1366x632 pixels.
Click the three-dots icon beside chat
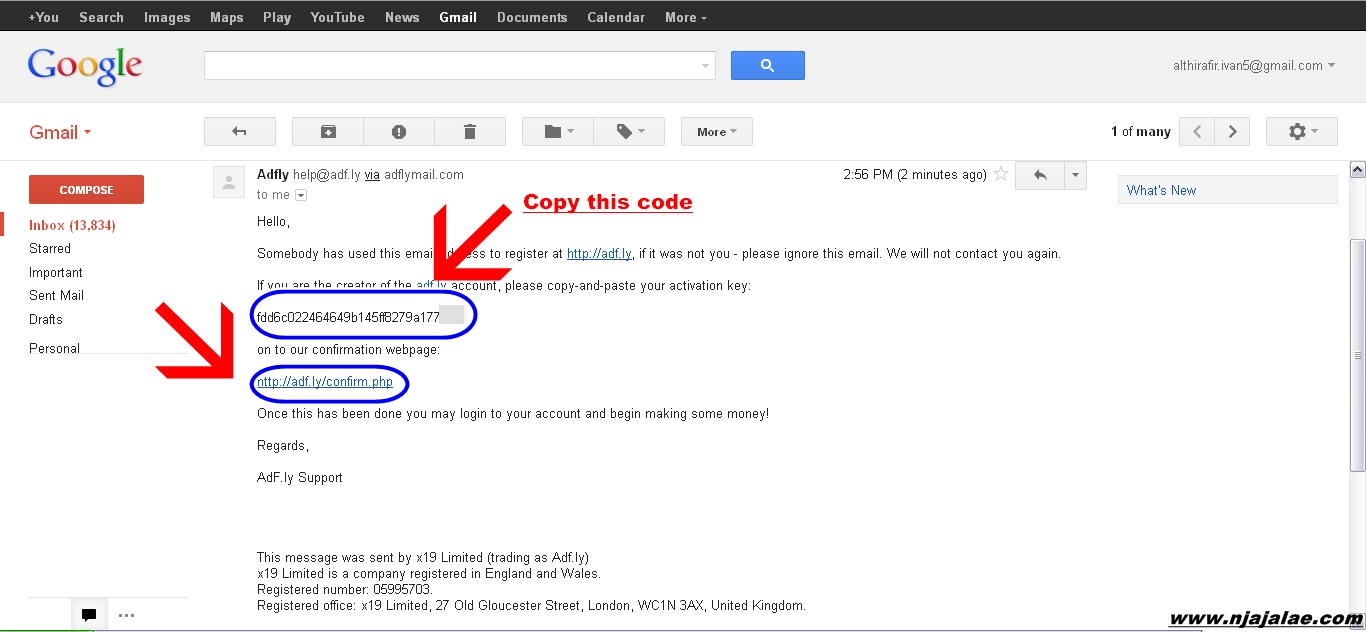click(126, 615)
